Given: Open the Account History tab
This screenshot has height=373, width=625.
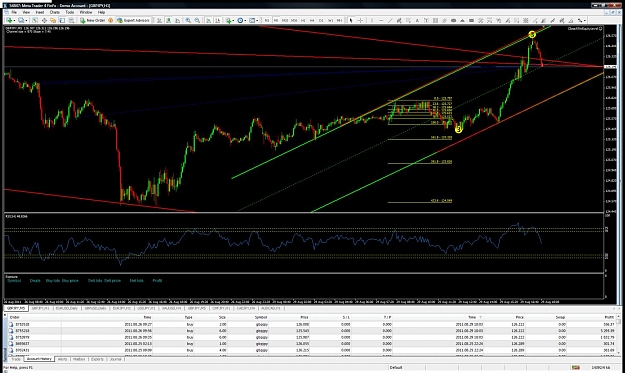Looking at the screenshot, I should coord(39,359).
